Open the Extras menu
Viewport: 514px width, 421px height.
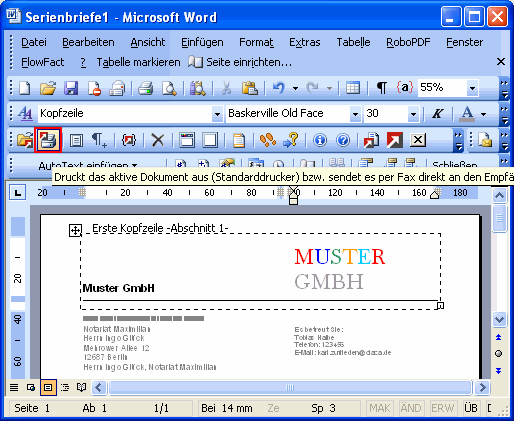tap(305, 42)
